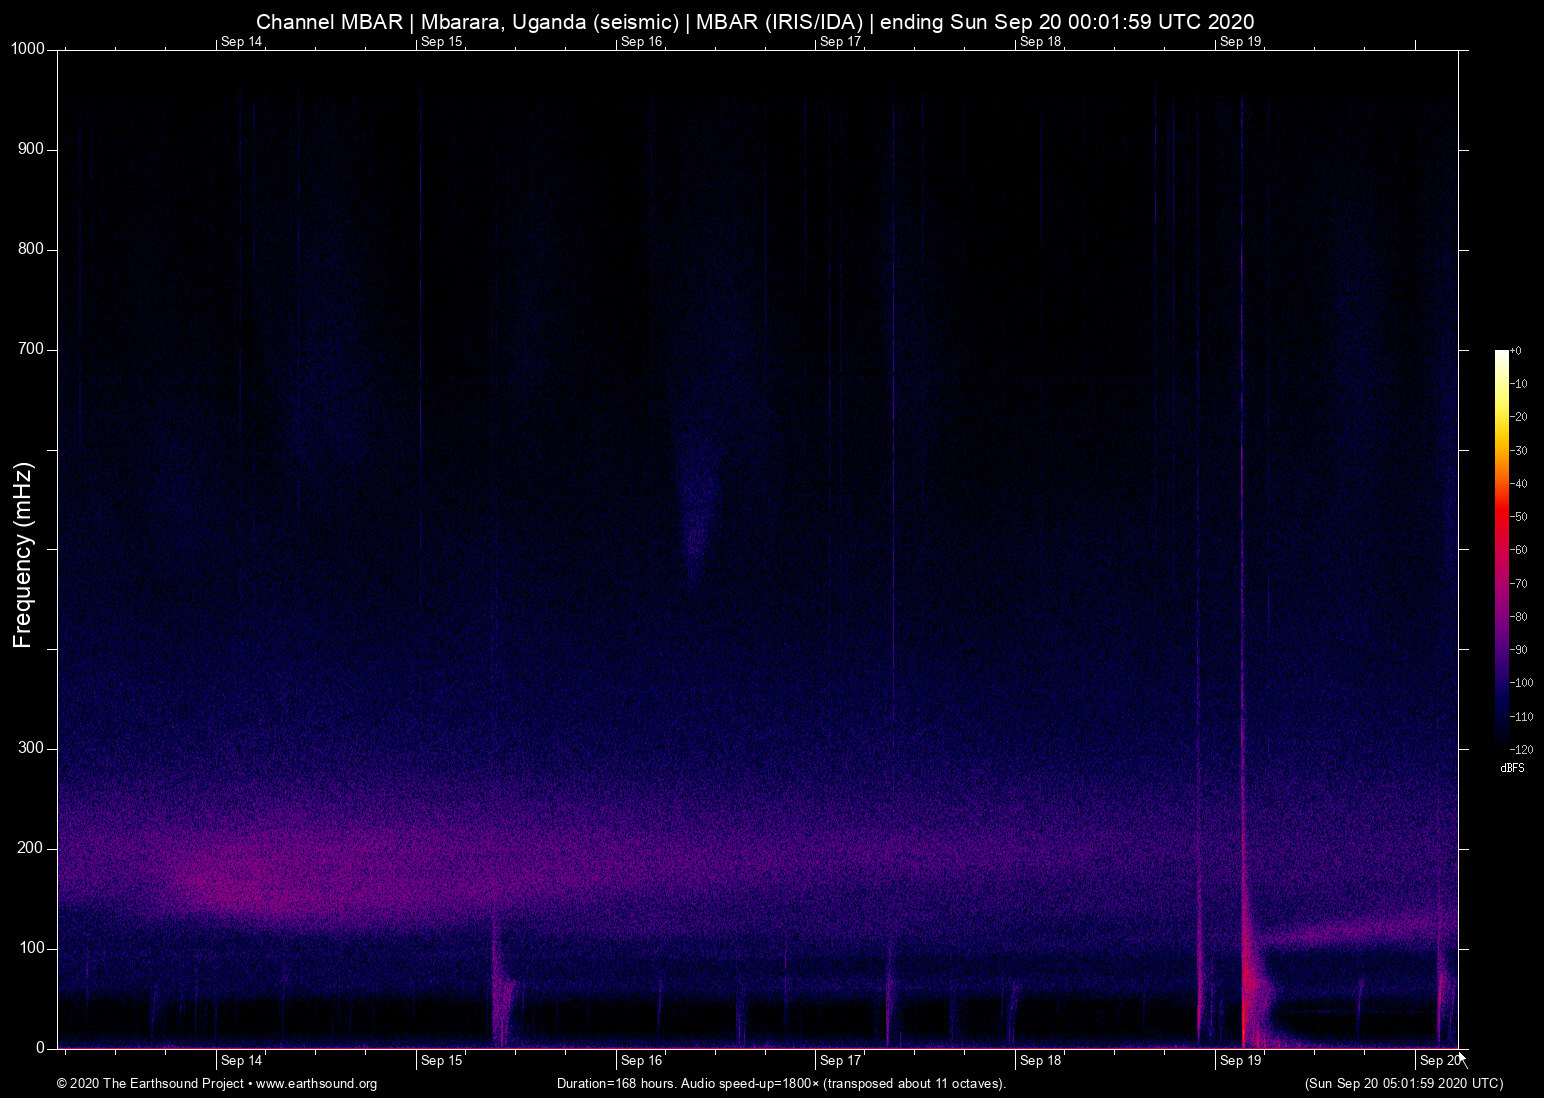Click the Duration=168 hours footer text

(780, 1084)
